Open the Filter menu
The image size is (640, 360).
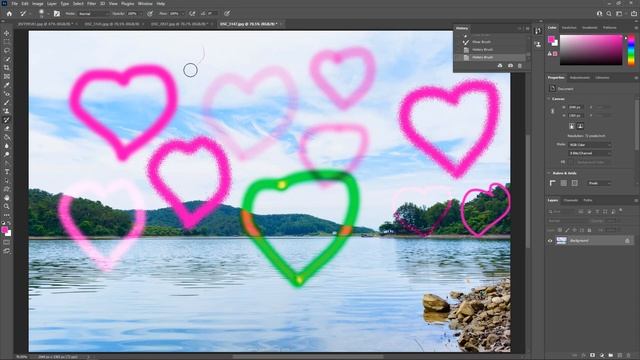point(91,3)
